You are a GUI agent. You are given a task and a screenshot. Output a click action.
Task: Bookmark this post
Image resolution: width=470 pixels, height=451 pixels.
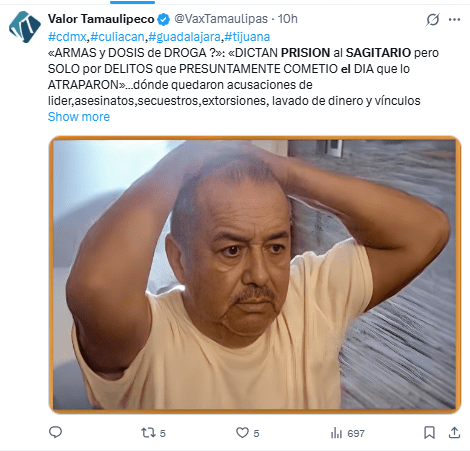pos(429,433)
